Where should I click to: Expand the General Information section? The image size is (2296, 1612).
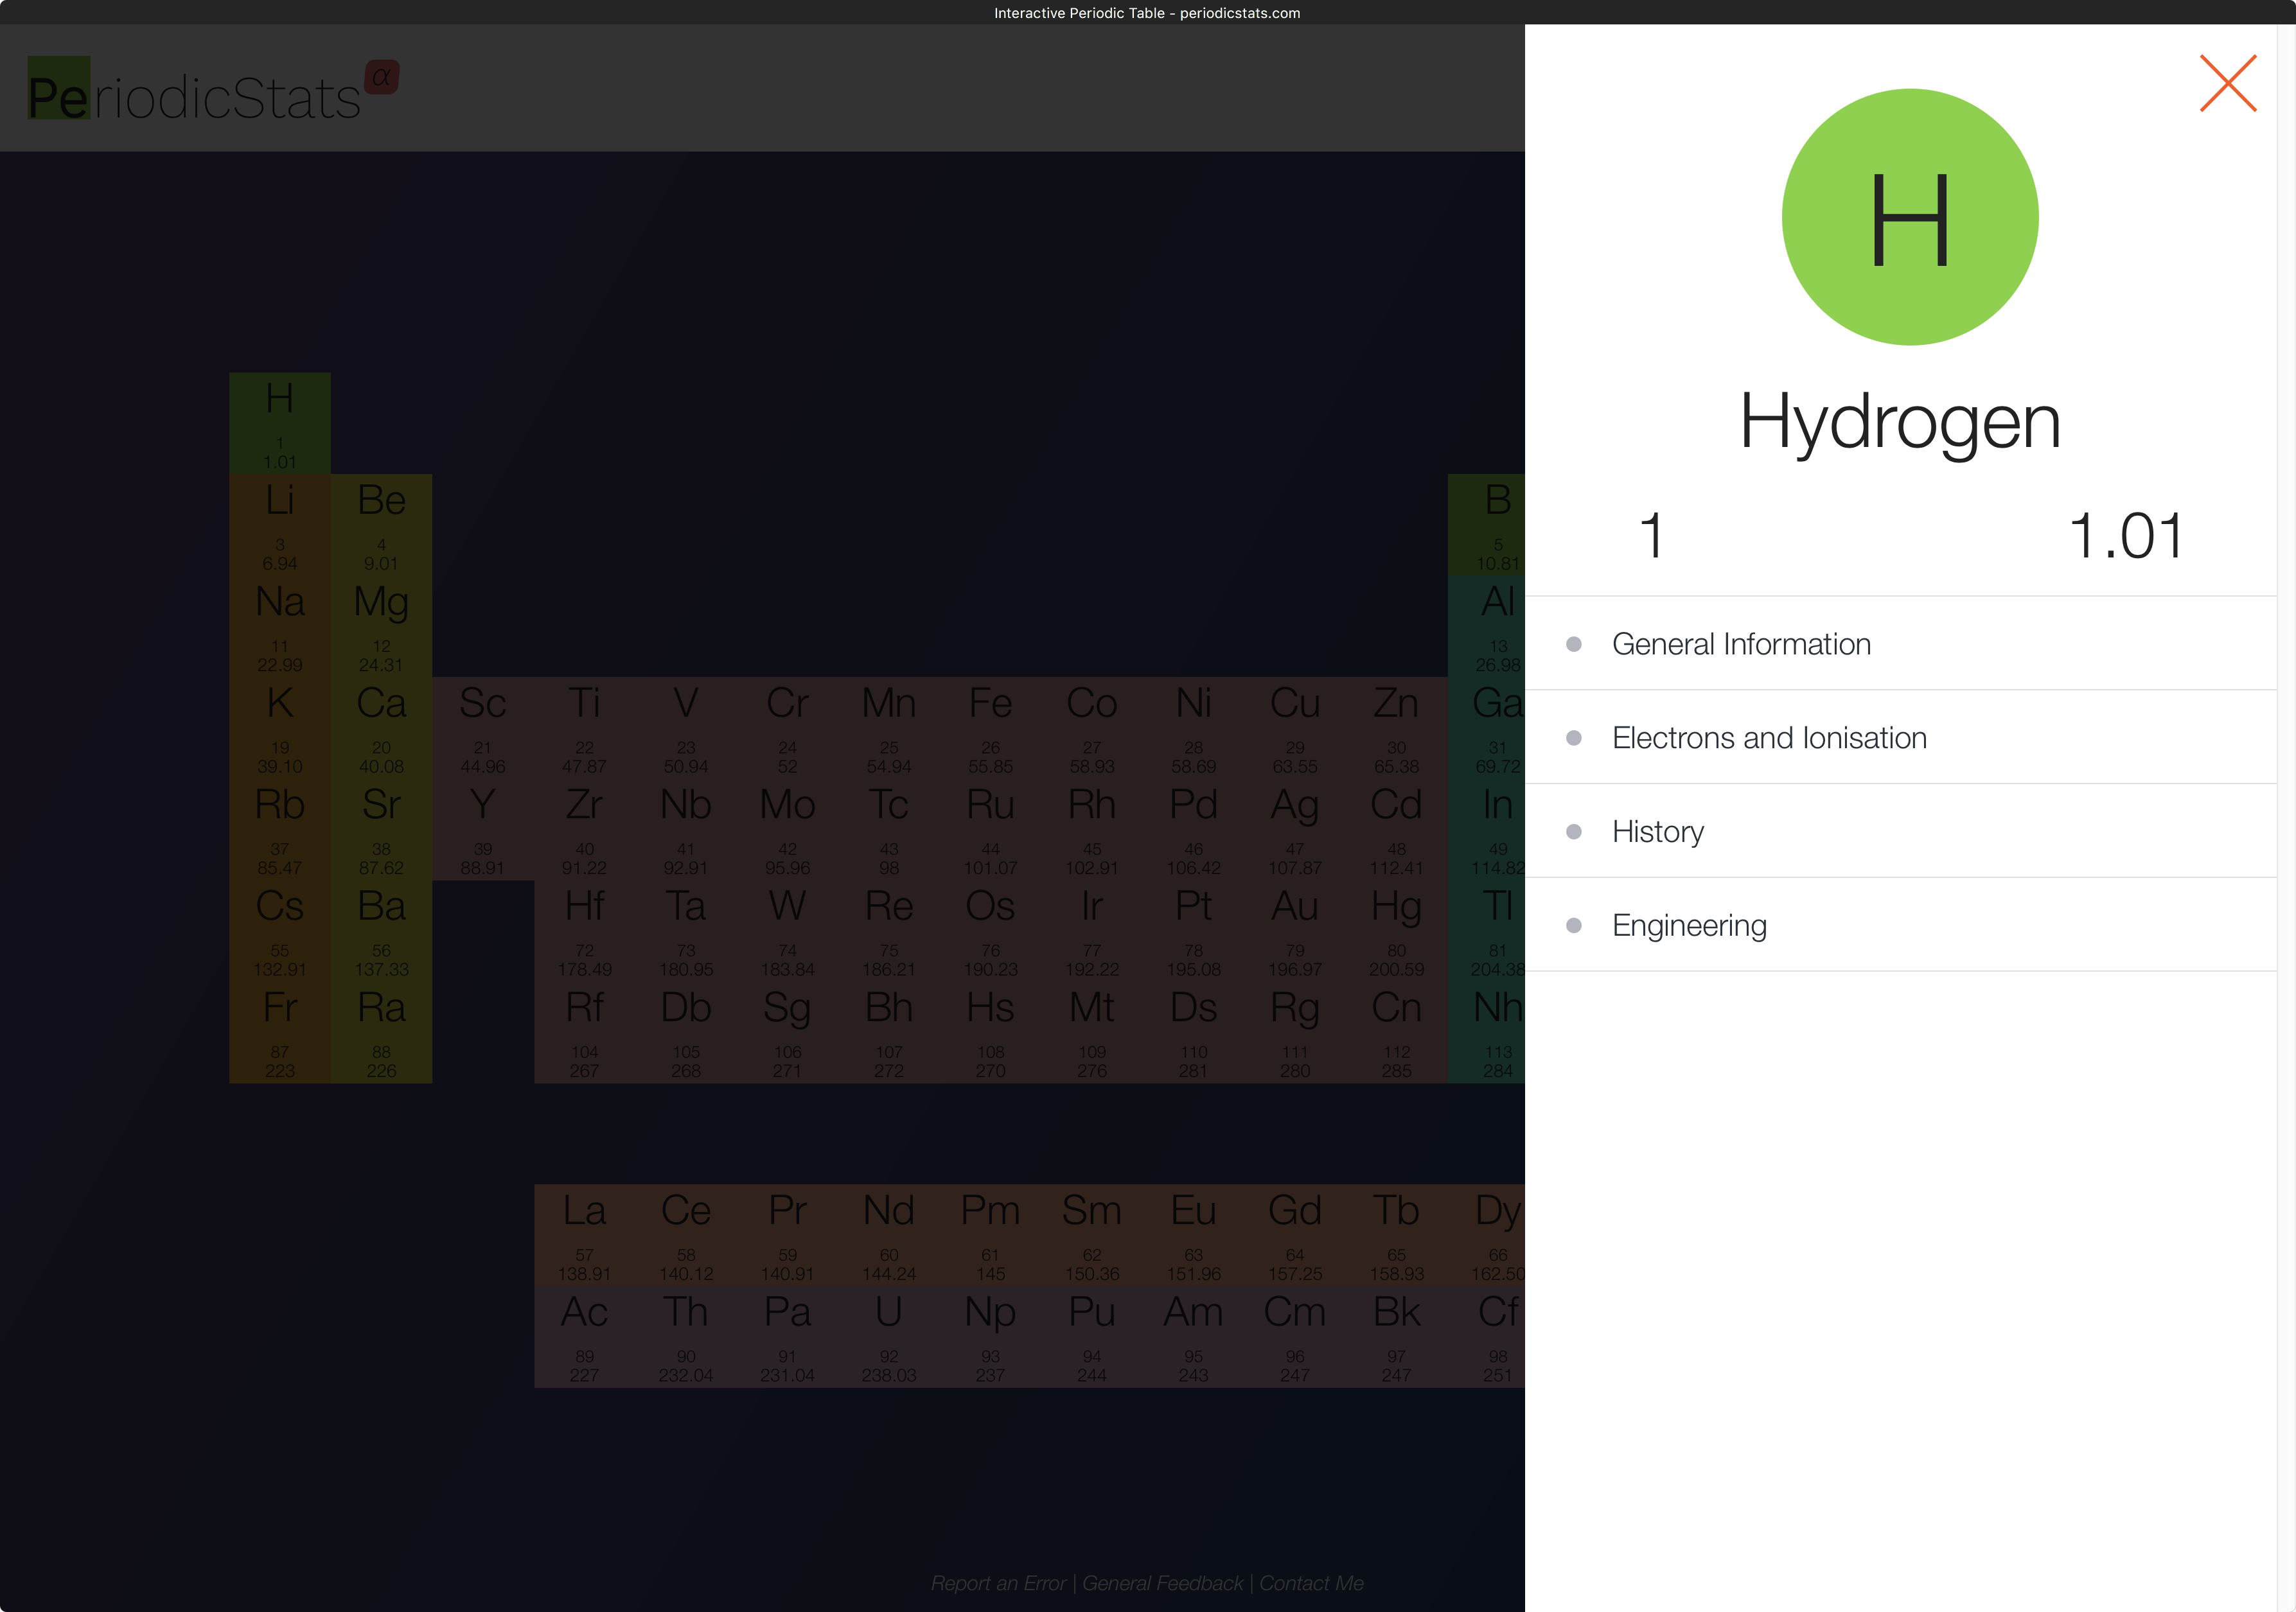click(1741, 645)
